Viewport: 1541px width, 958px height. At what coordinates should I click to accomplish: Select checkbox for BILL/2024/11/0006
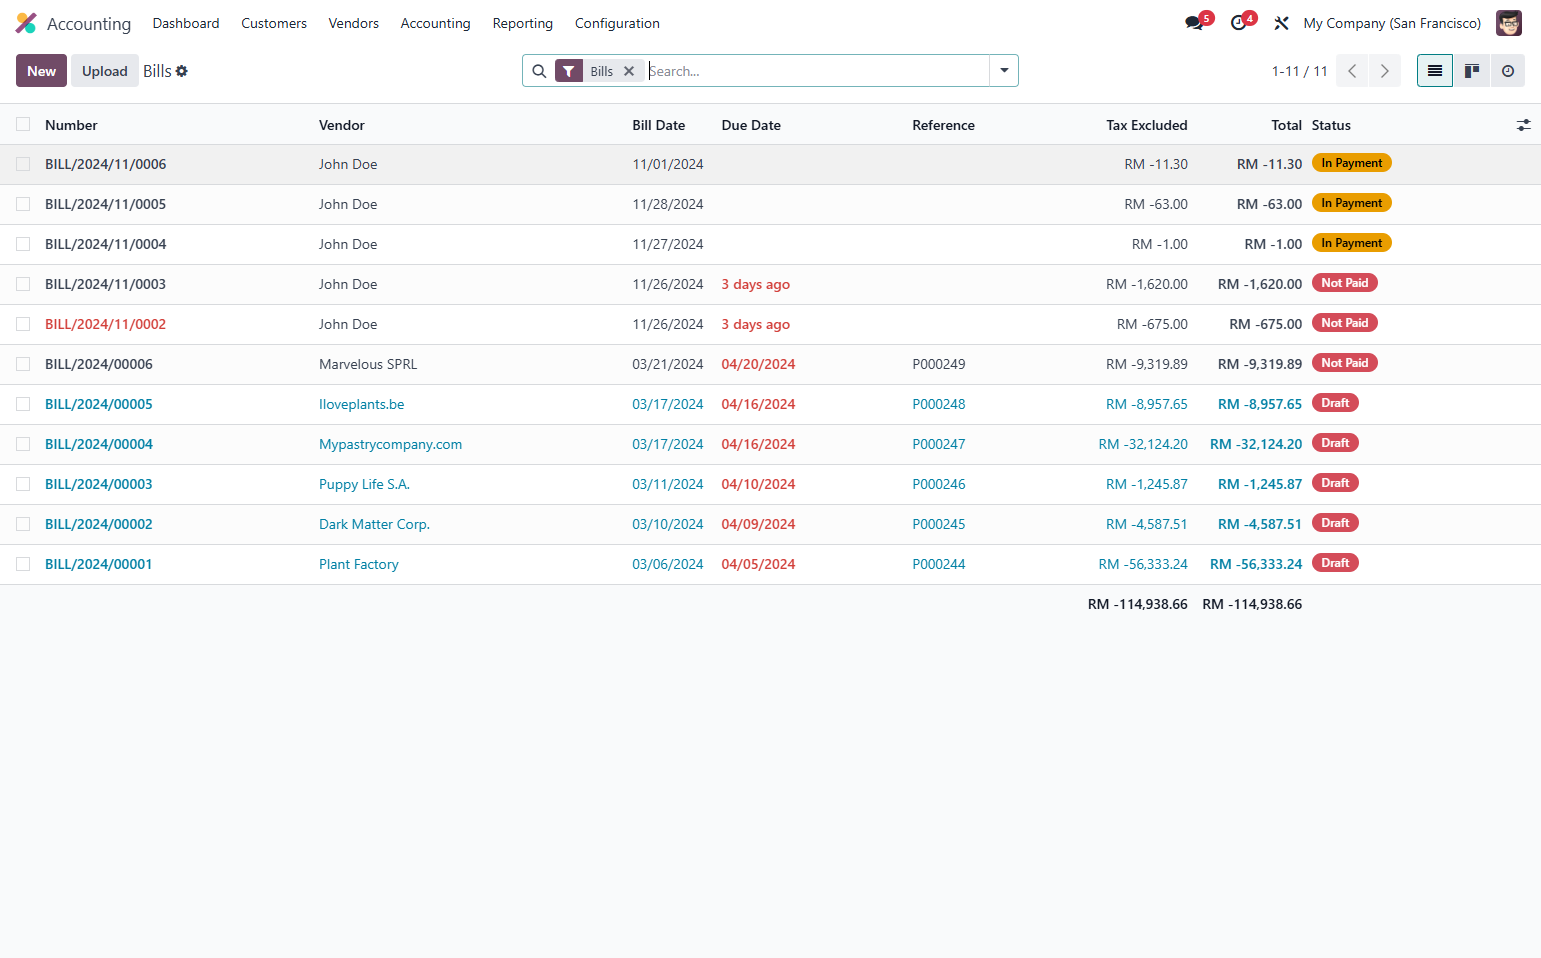coord(23,164)
